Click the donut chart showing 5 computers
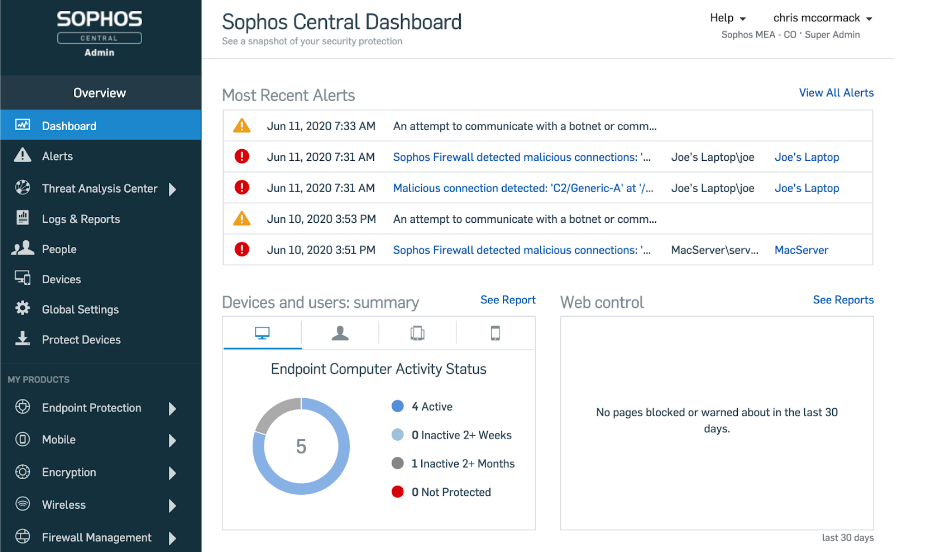This screenshot has height=552, width=952. 301,446
